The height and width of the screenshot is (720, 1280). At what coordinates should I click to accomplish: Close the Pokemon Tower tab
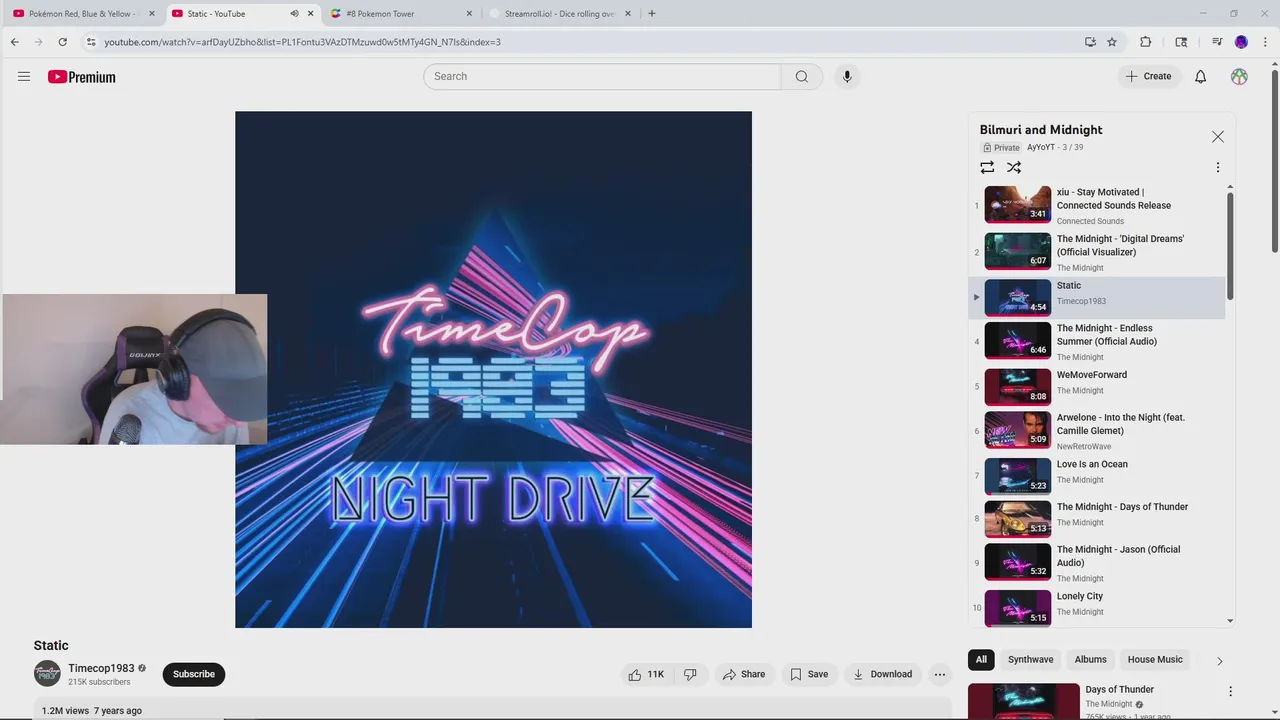[469, 14]
